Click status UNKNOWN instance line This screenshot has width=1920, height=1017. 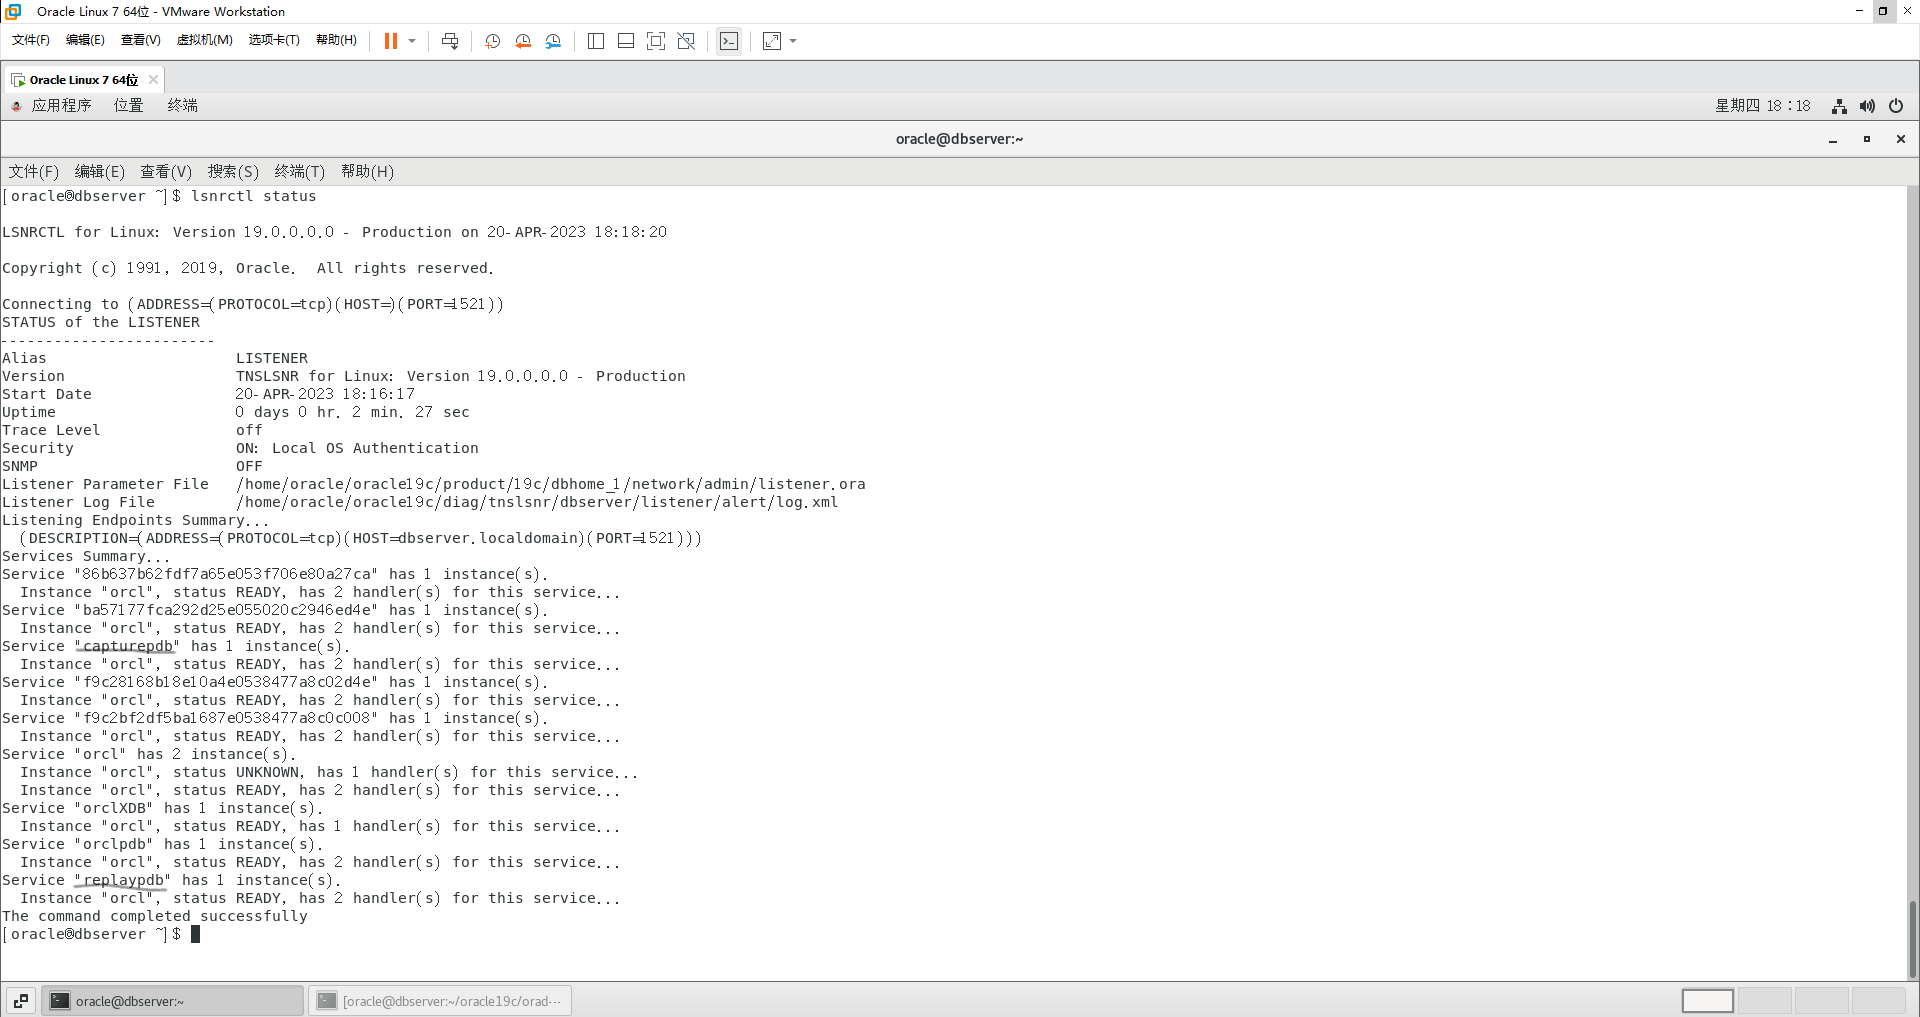[328, 772]
